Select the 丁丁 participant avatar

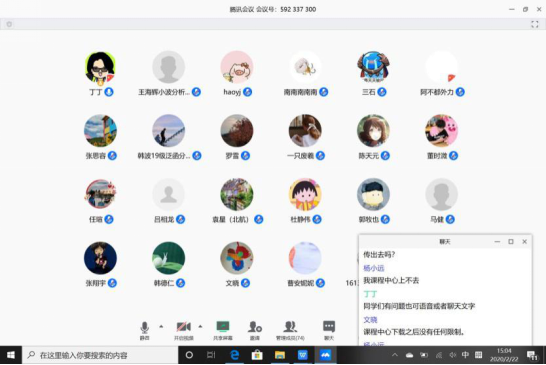(100, 67)
